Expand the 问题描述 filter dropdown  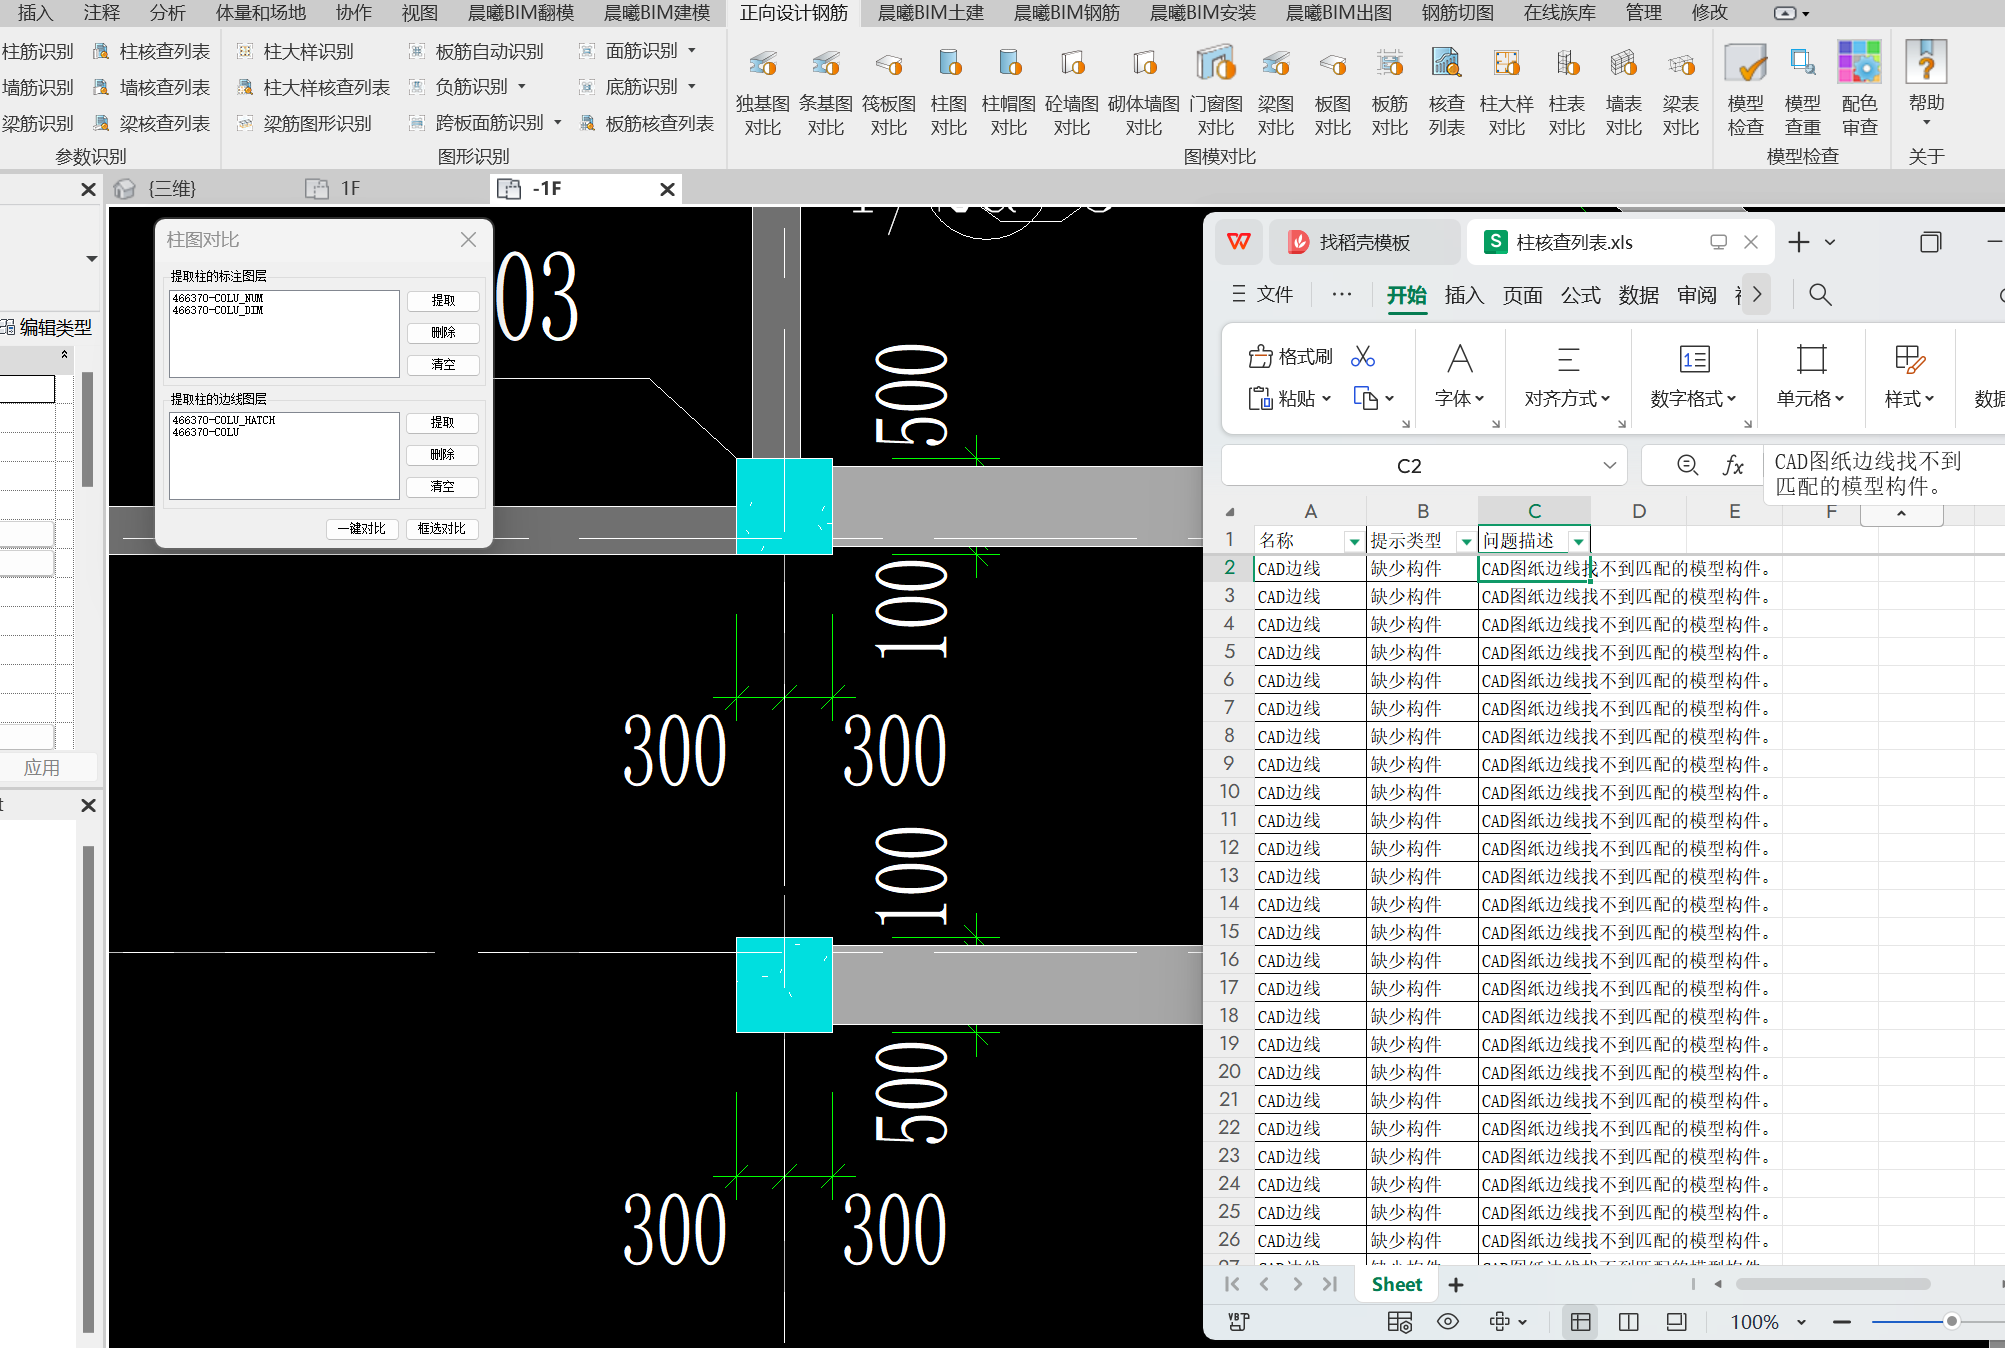(x=1578, y=541)
